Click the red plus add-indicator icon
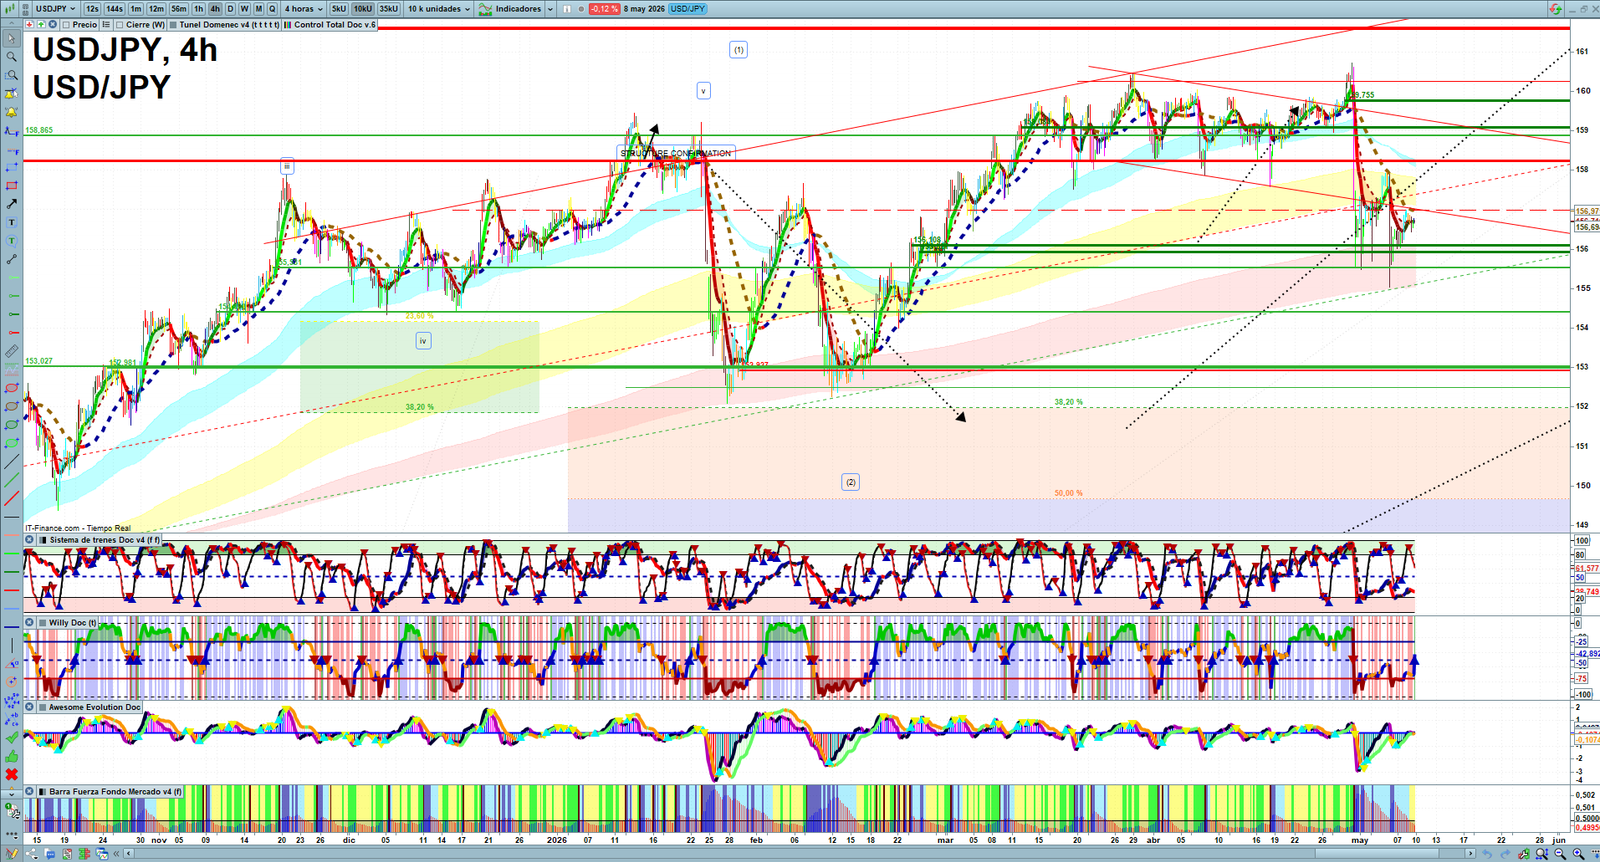The width and height of the screenshot is (1600, 862). tap(29, 24)
